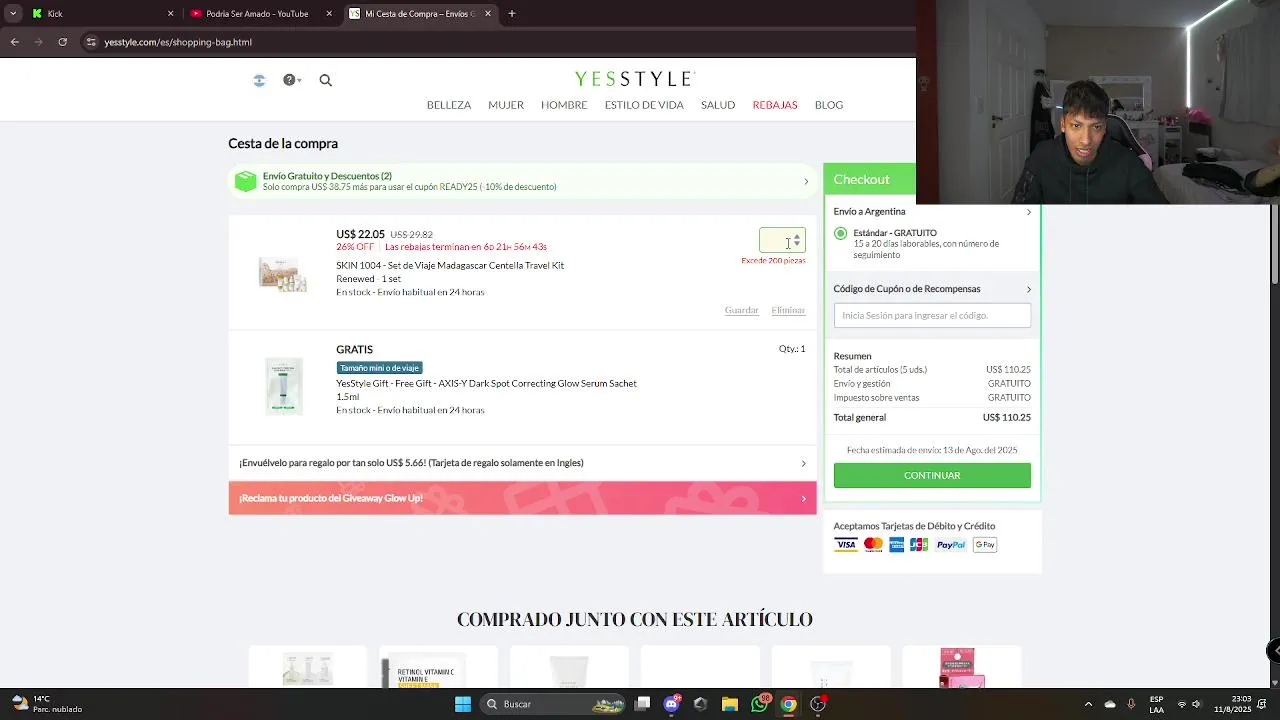Viewport: 1280px width, 720px height.
Task: Click Eliminar for the Travel Kit
Action: point(788,310)
